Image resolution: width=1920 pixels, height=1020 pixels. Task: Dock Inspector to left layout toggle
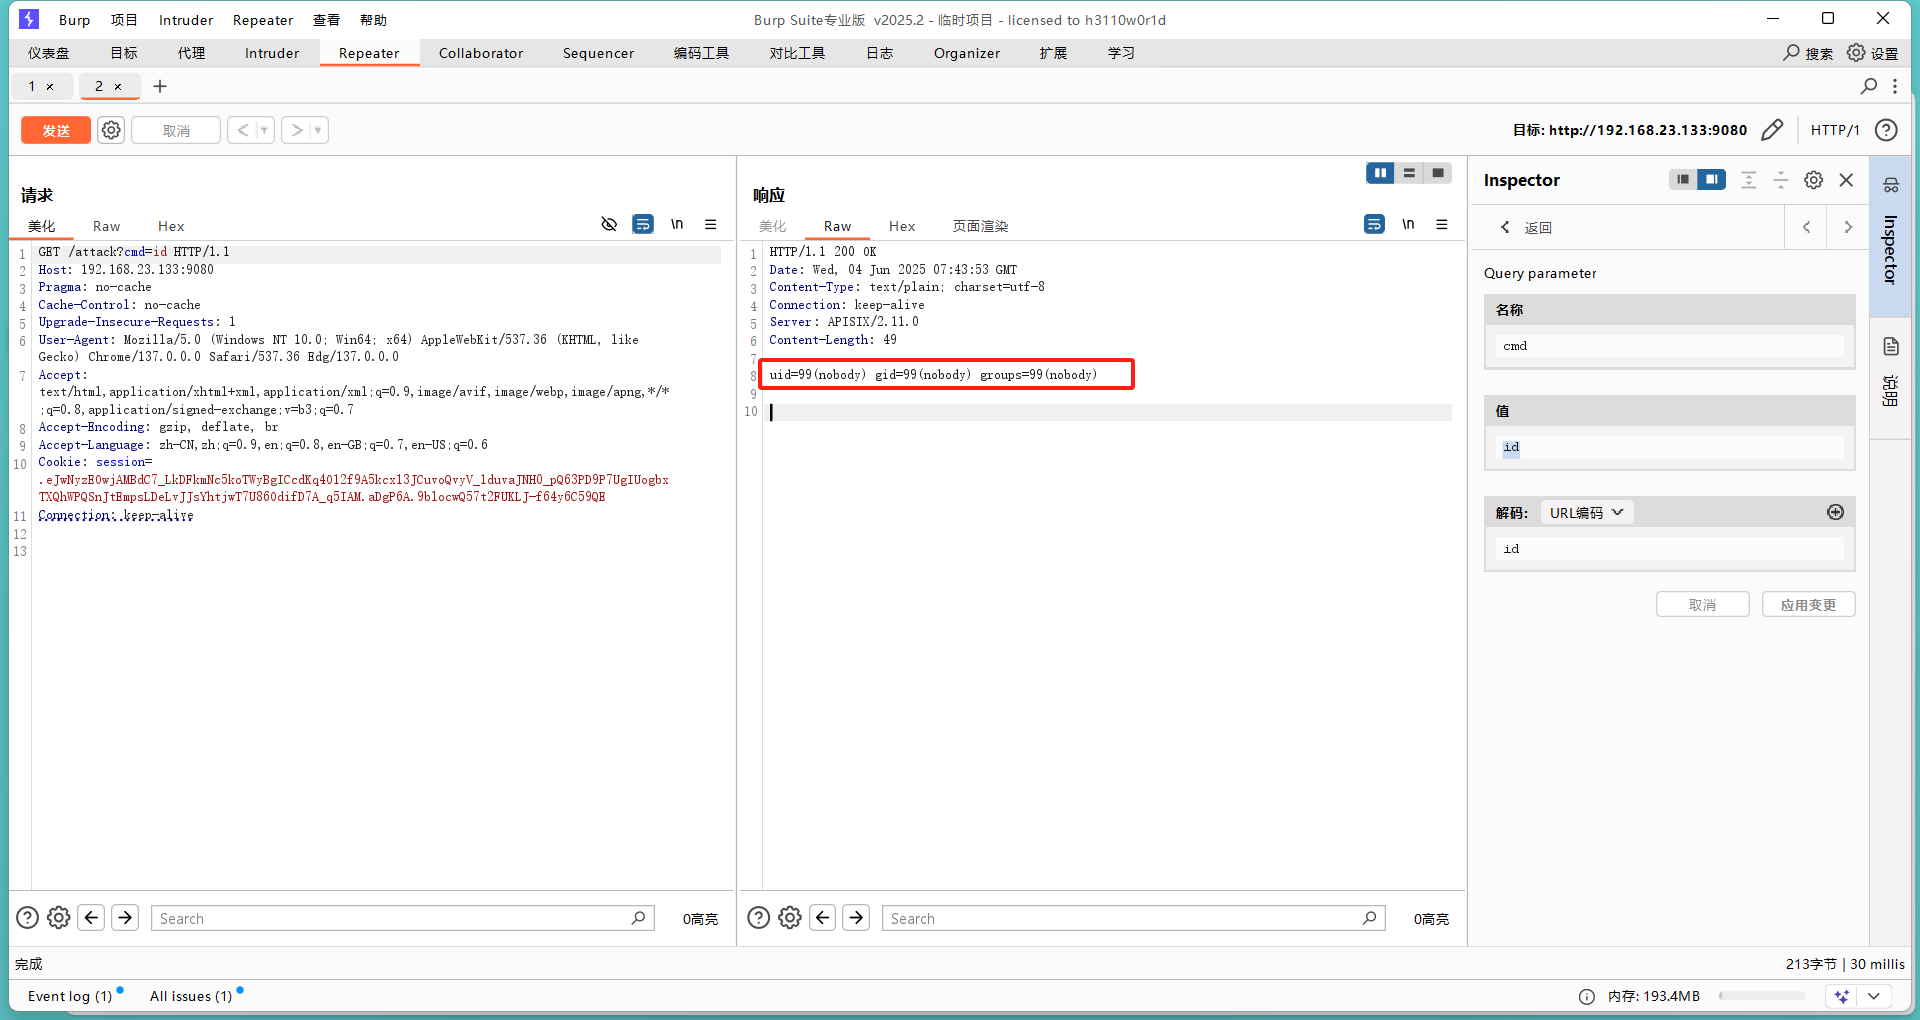pos(1683,180)
